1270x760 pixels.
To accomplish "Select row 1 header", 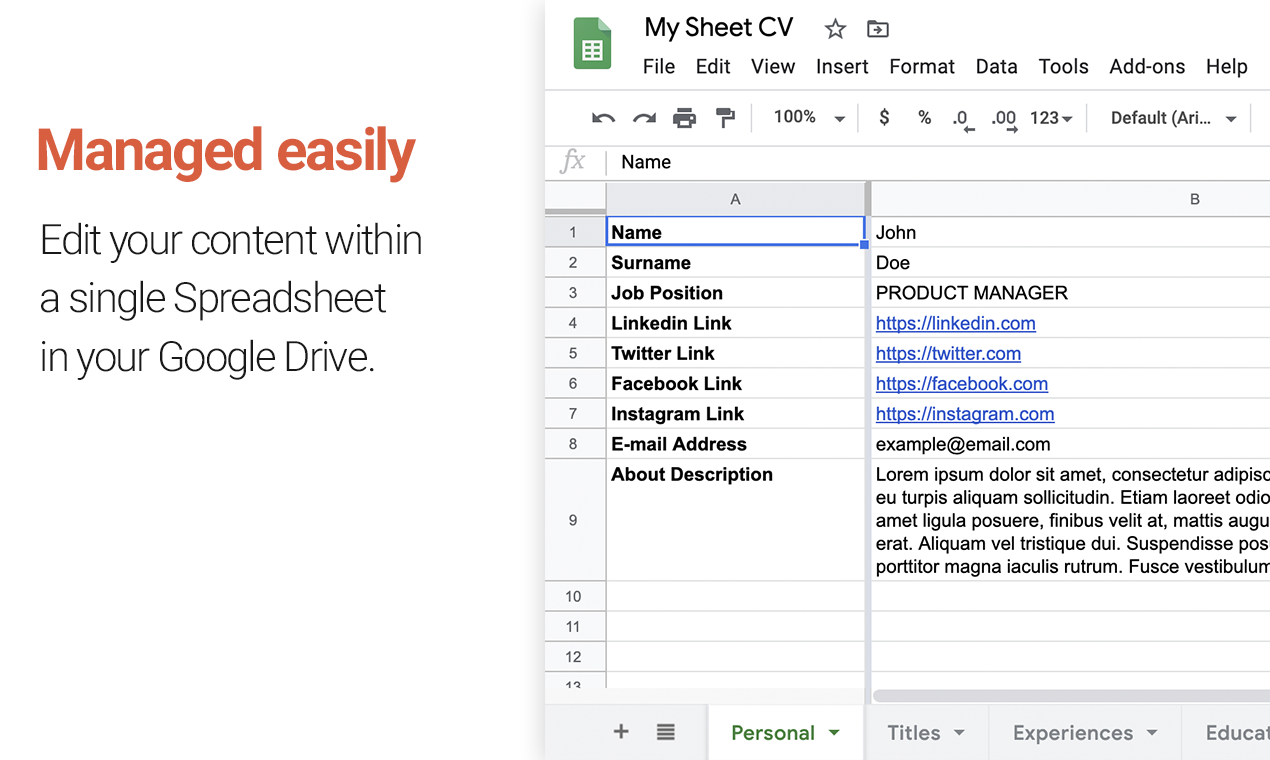I will (x=574, y=232).
